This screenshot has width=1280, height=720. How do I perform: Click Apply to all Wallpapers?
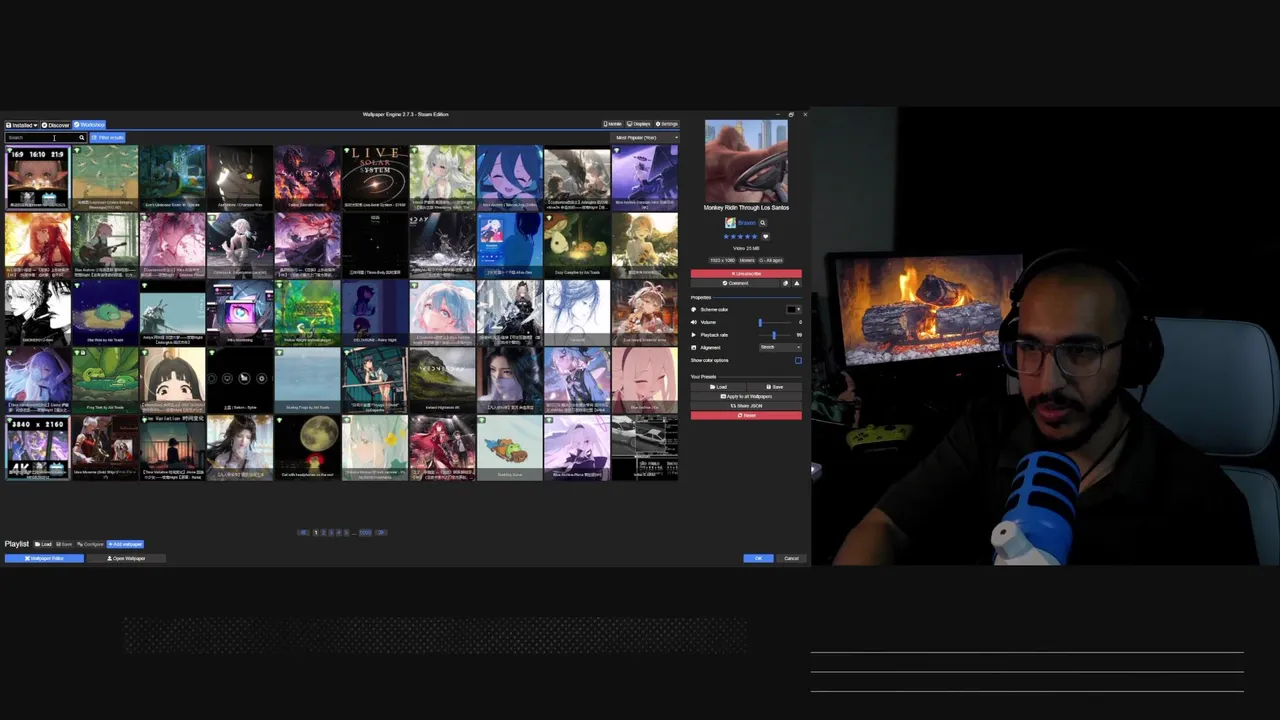click(746, 396)
